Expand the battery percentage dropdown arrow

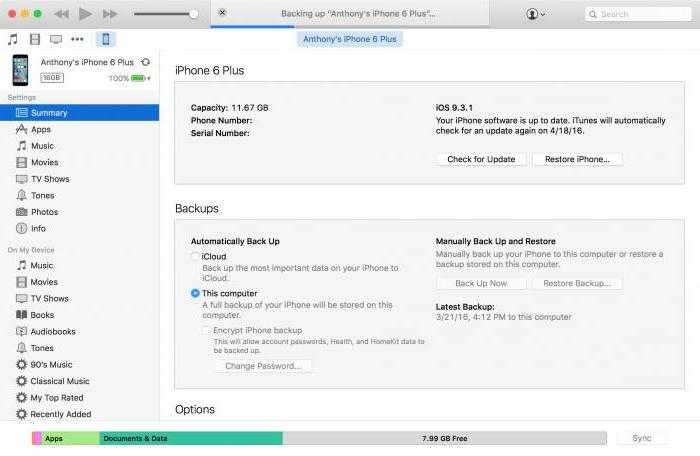[x=149, y=79]
